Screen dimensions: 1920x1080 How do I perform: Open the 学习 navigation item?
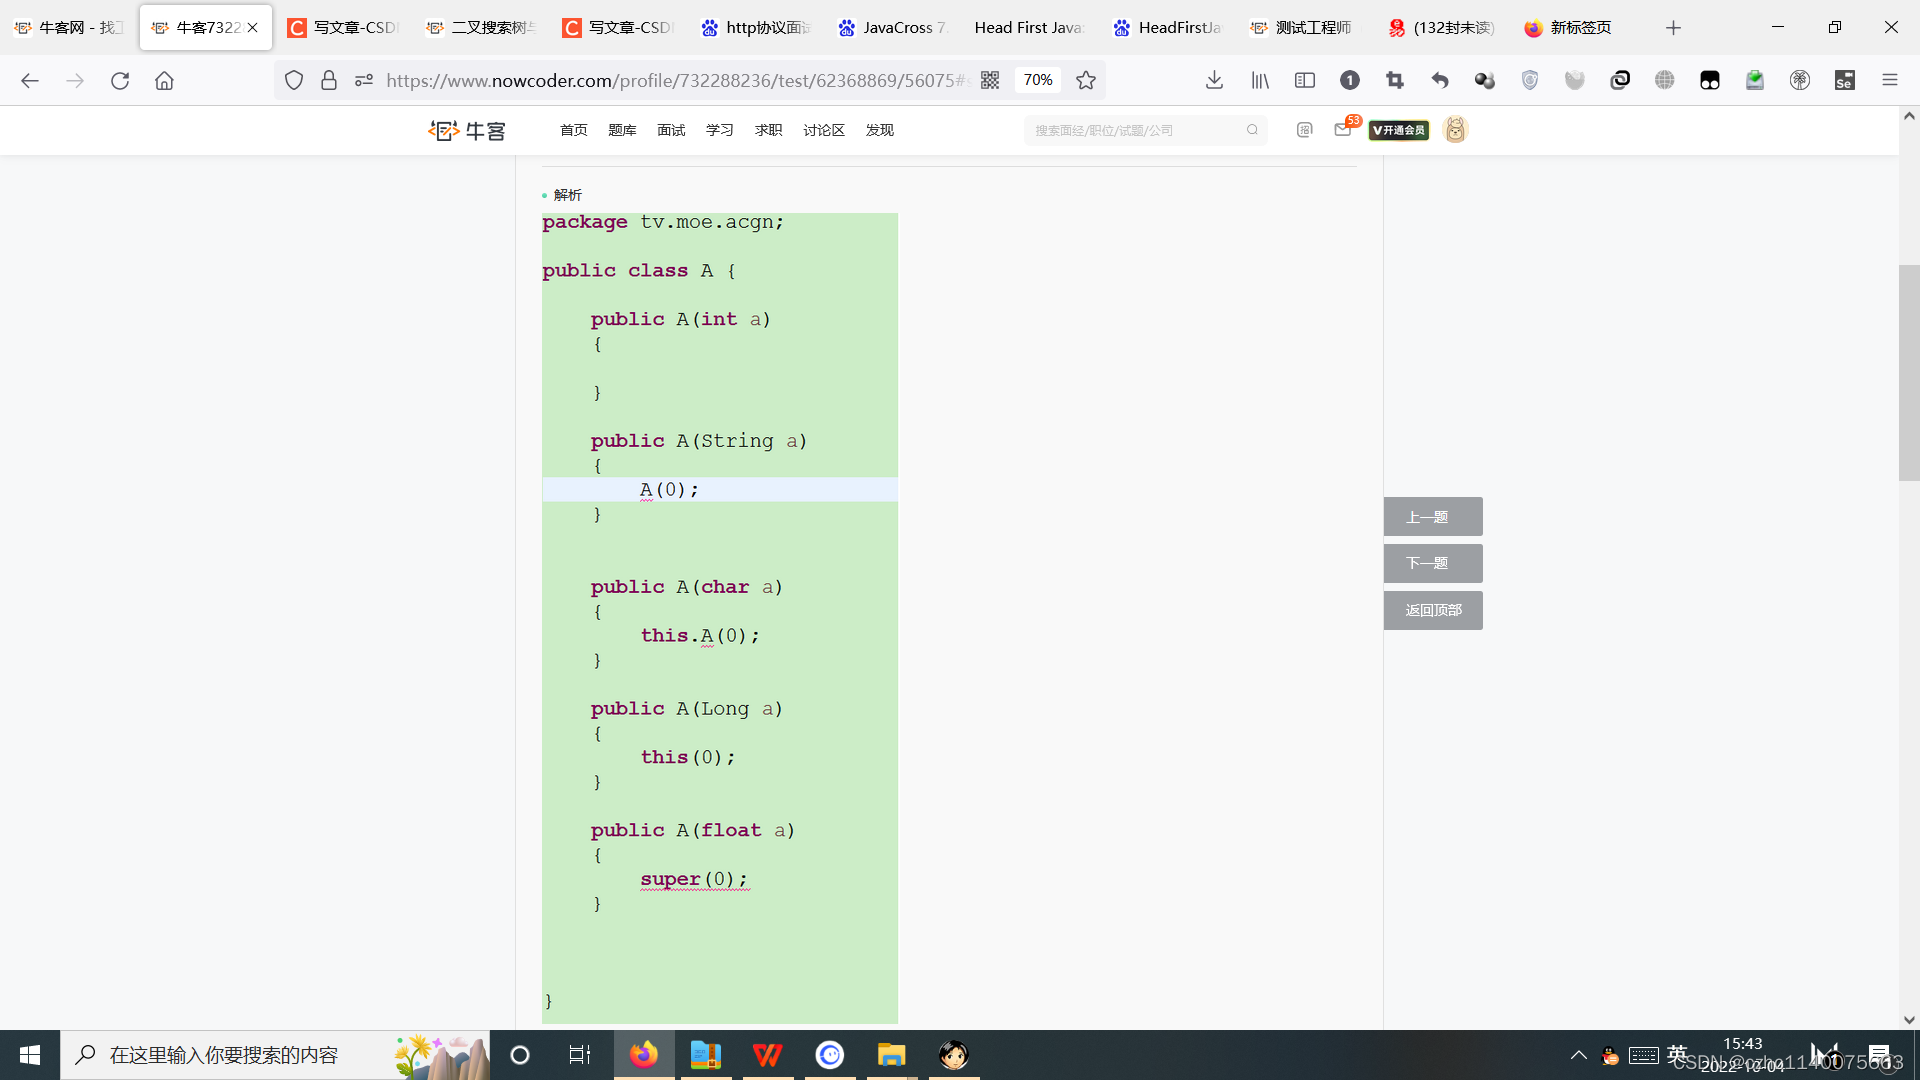tap(720, 130)
